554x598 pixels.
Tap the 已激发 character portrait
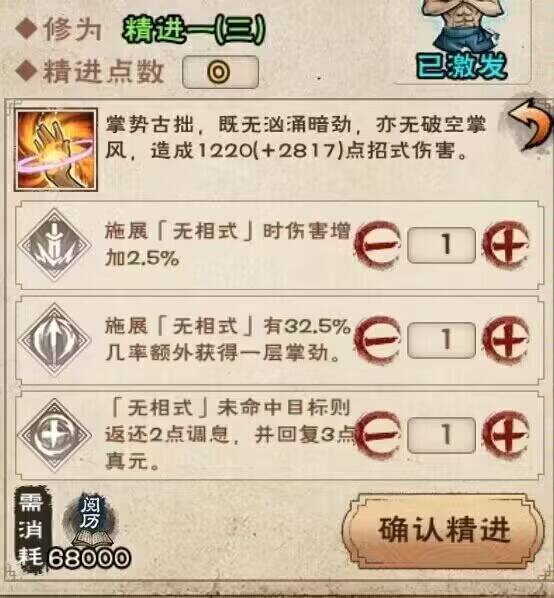463,40
